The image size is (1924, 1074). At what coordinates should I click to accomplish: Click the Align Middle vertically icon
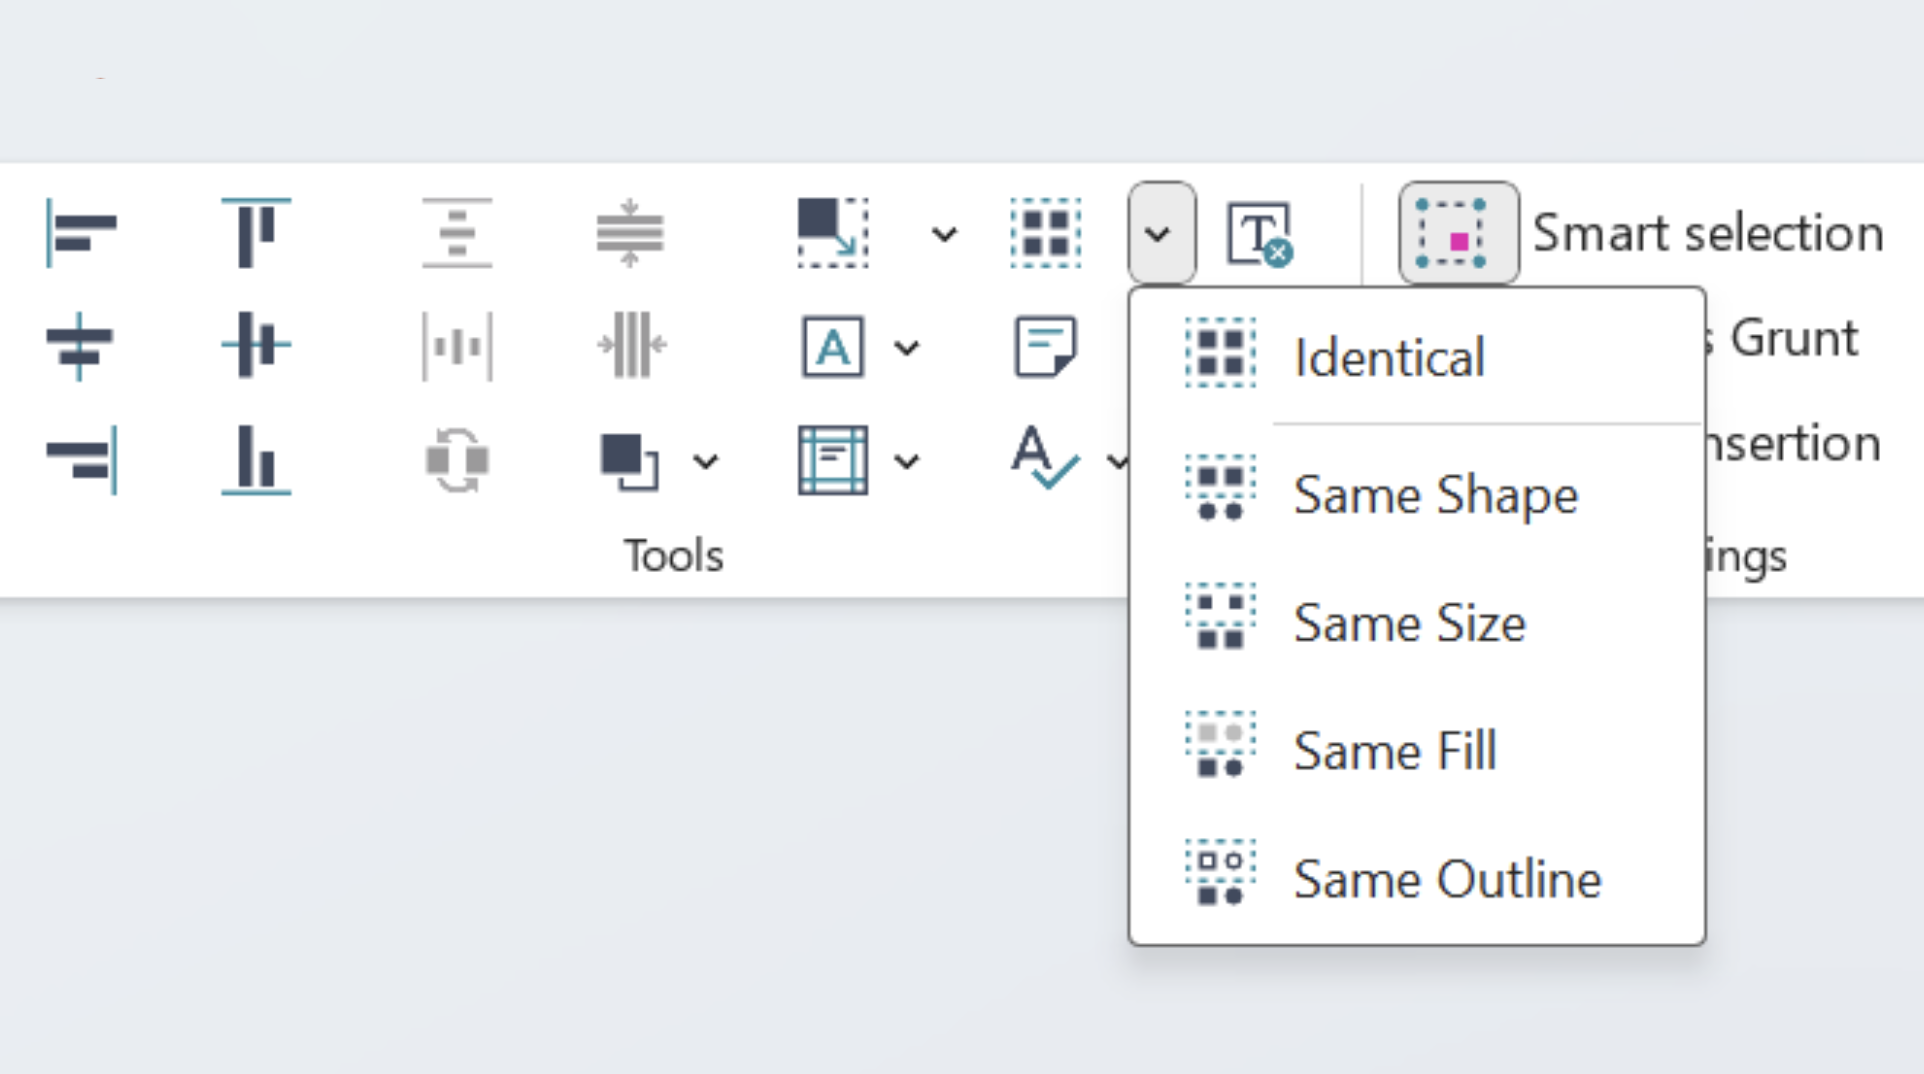pyautogui.click(x=256, y=346)
